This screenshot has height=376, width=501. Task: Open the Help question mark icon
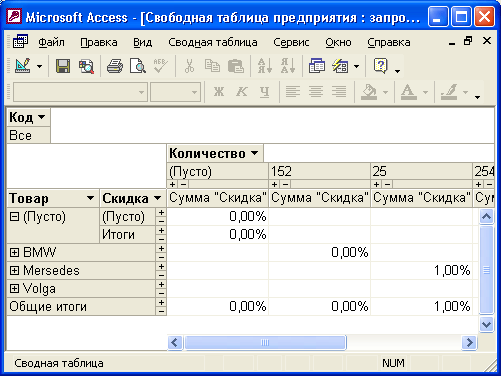click(x=380, y=66)
